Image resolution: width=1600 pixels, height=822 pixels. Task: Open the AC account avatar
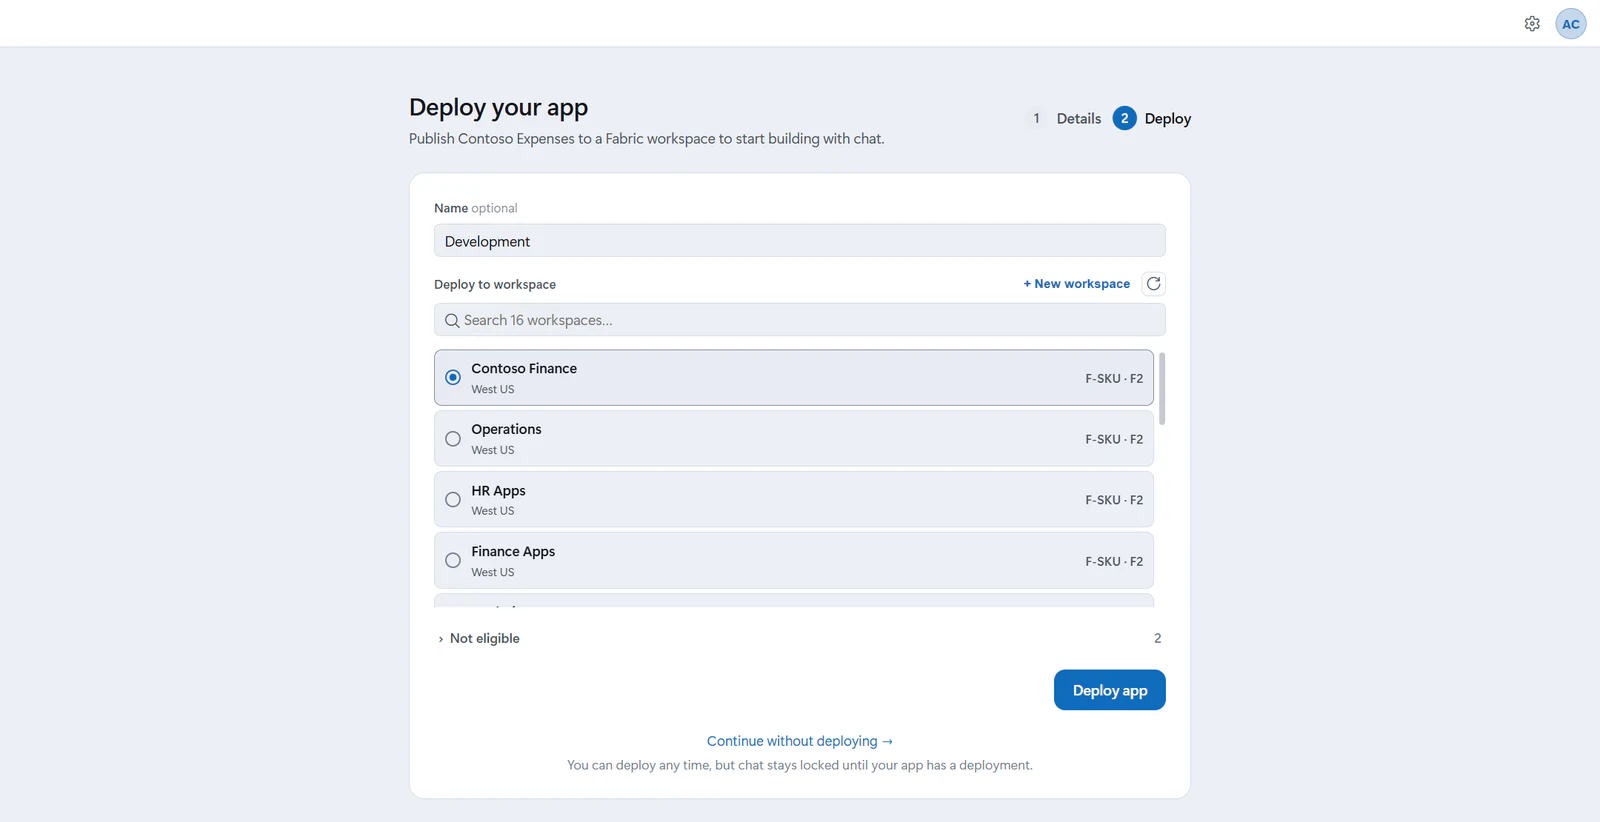(x=1571, y=24)
